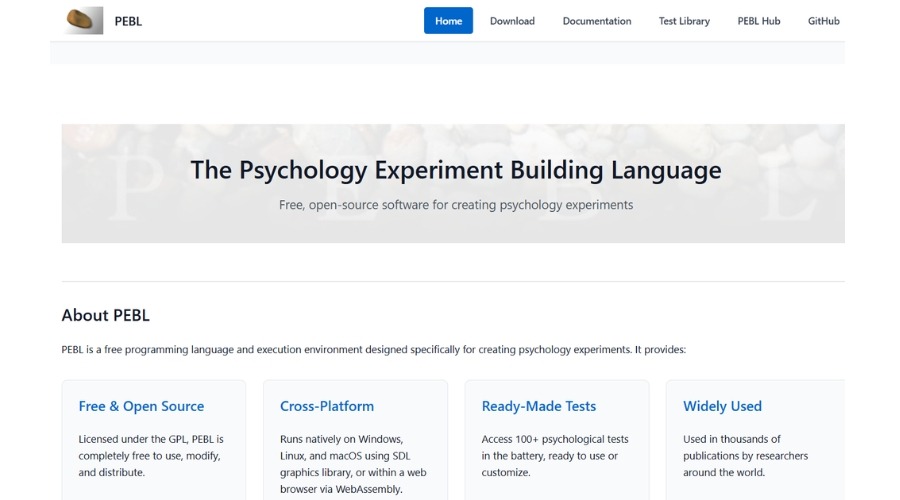The image size is (900, 500).
Task: Visit the PEBL Hub link
Action: pyautogui.click(x=759, y=21)
